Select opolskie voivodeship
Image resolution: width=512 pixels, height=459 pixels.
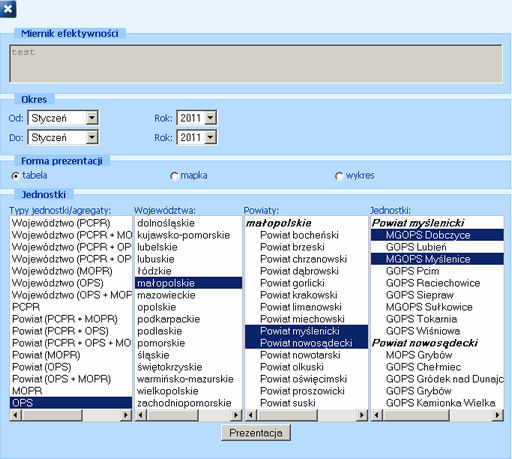click(188, 307)
